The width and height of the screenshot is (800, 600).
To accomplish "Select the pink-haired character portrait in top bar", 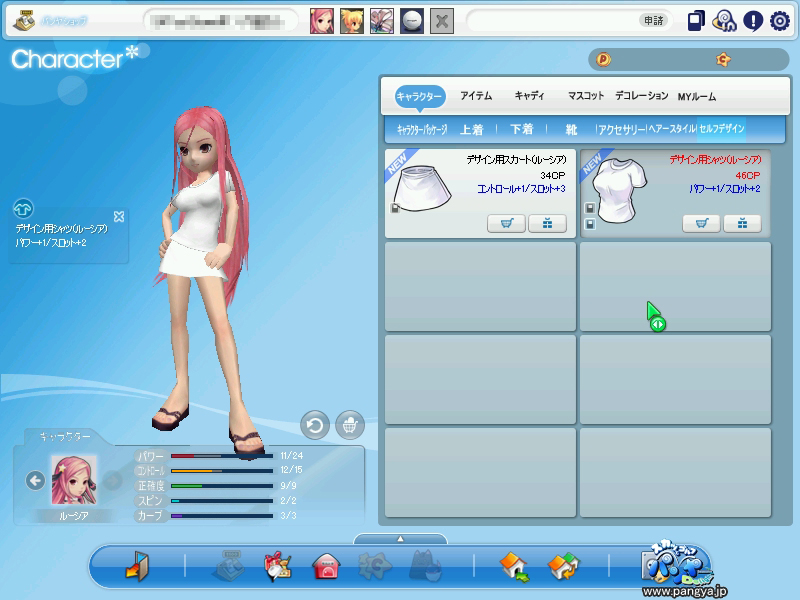I will point(322,21).
